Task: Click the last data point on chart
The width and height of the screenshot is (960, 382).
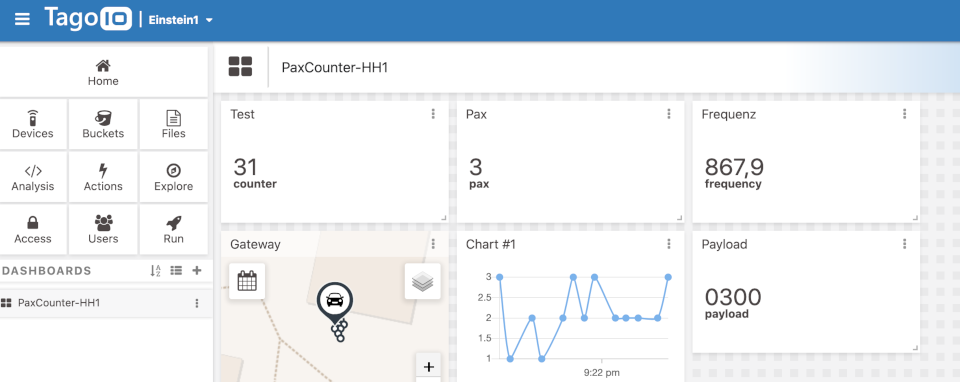Action: 668,277
